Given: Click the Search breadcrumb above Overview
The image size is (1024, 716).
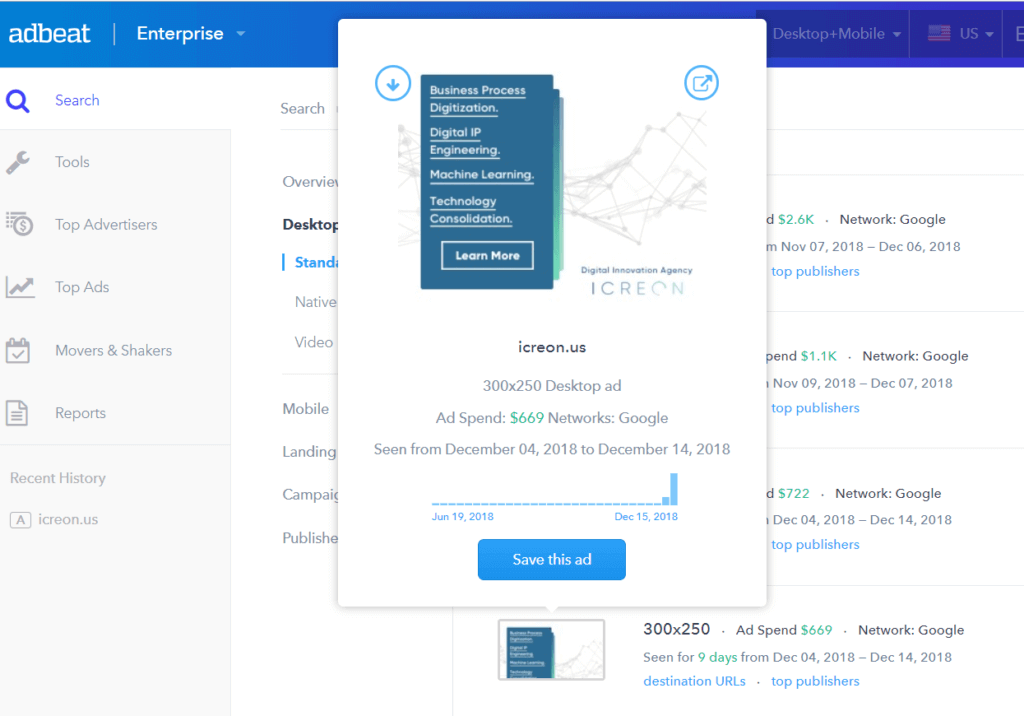Looking at the screenshot, I should [302, 108].
